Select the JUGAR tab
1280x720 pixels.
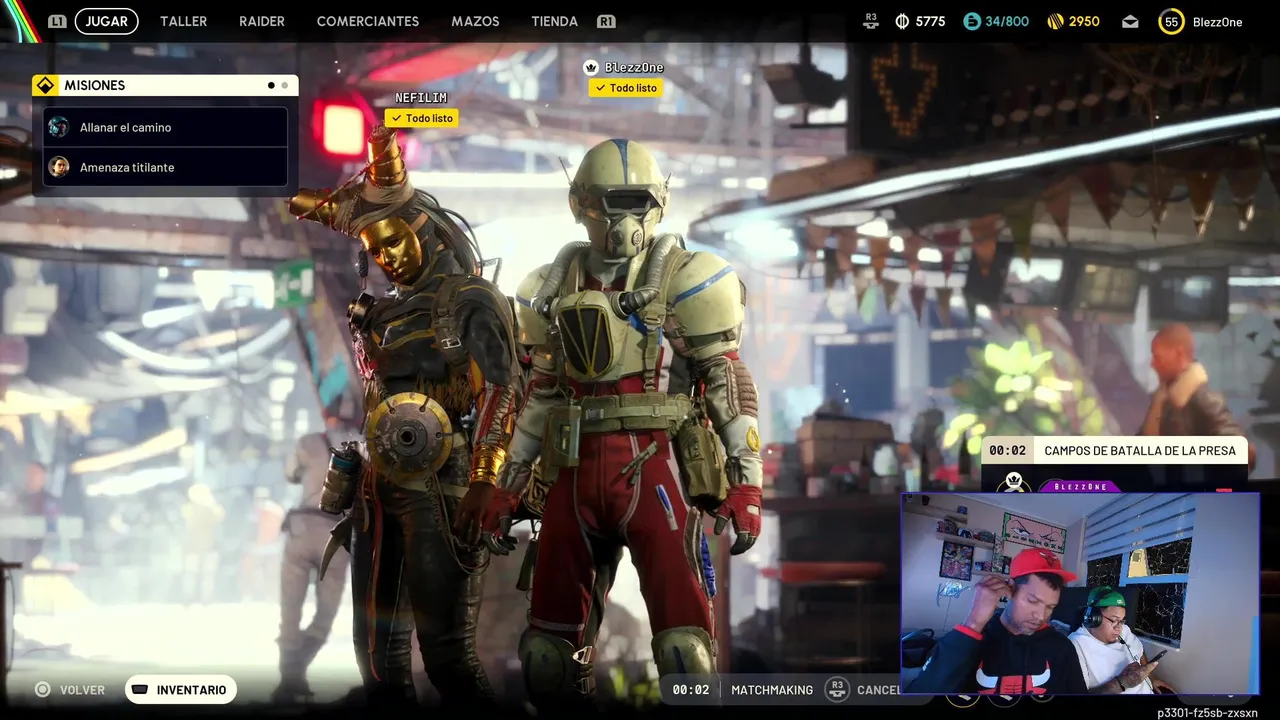pos(106,21)
